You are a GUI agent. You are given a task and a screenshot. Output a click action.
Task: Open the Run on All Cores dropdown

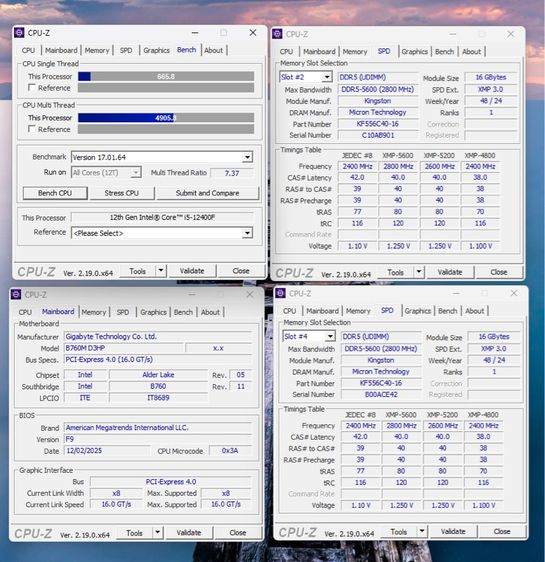135,173
